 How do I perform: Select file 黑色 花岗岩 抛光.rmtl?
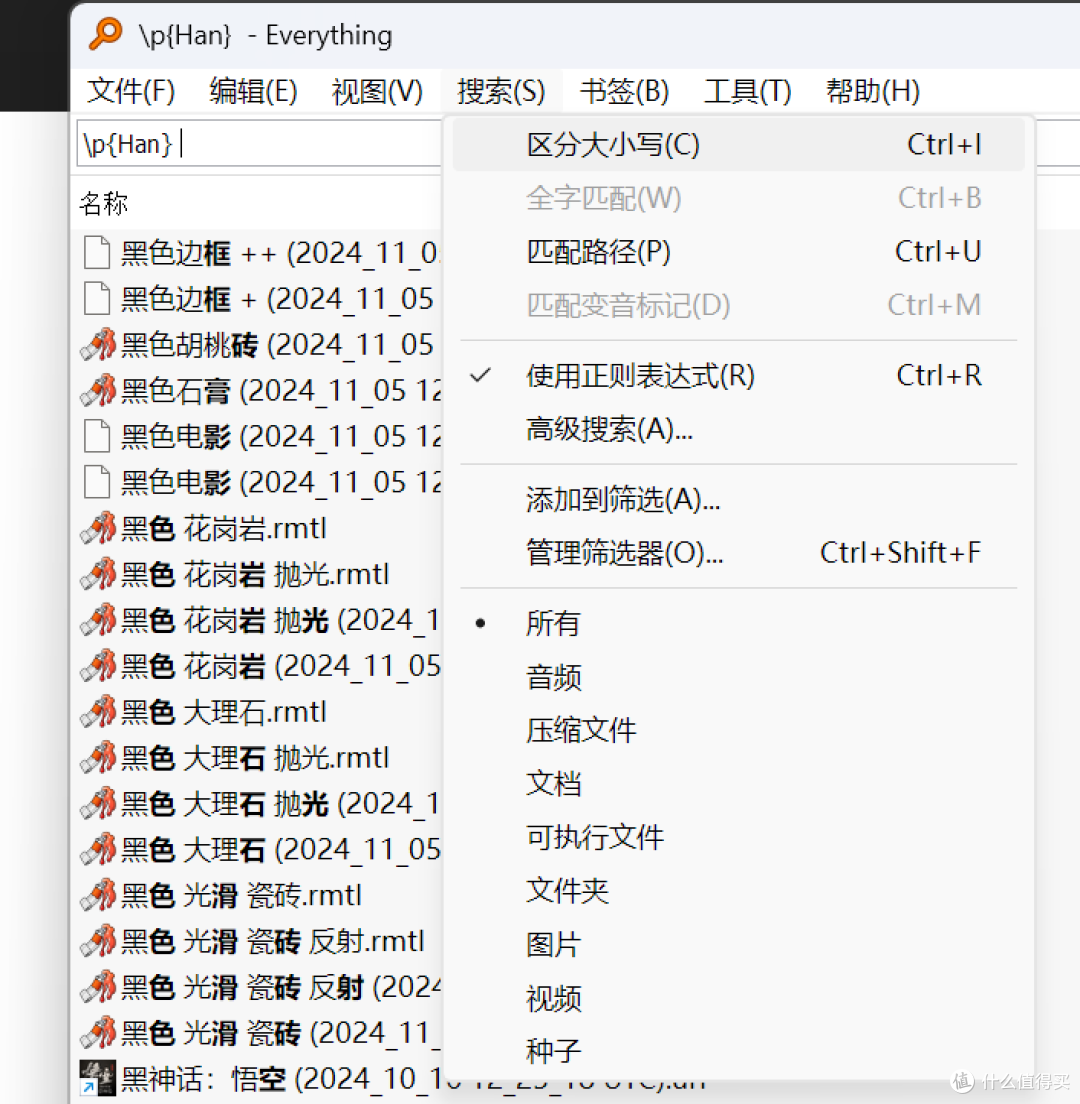click(x=255, y=574)
